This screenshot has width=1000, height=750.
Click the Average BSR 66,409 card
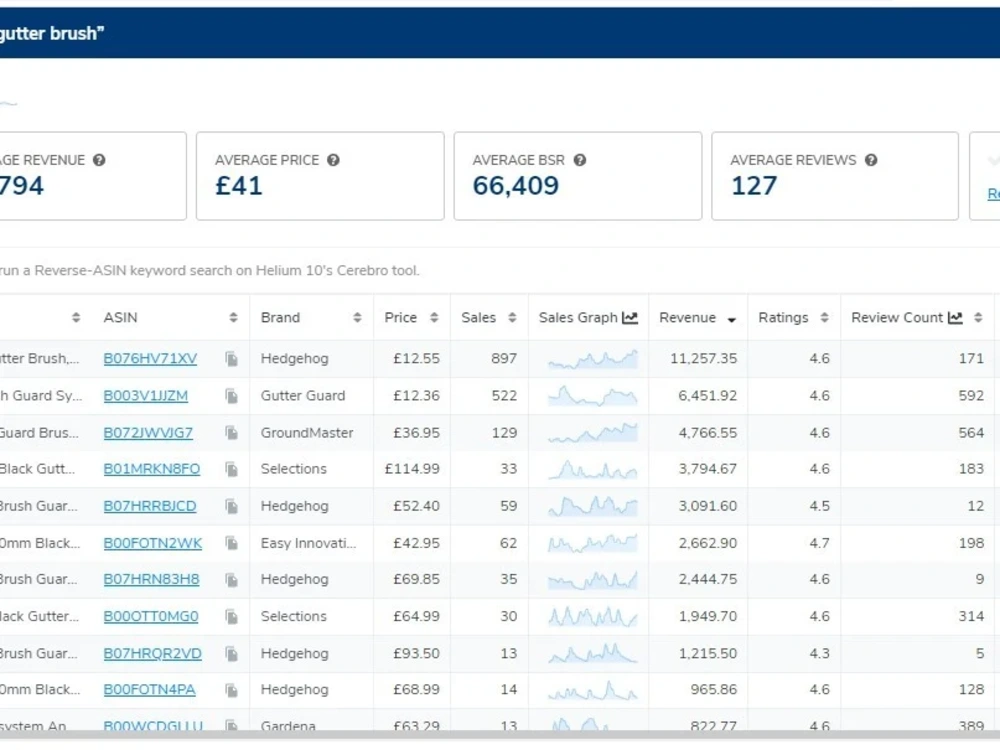(x=578, y=176)
